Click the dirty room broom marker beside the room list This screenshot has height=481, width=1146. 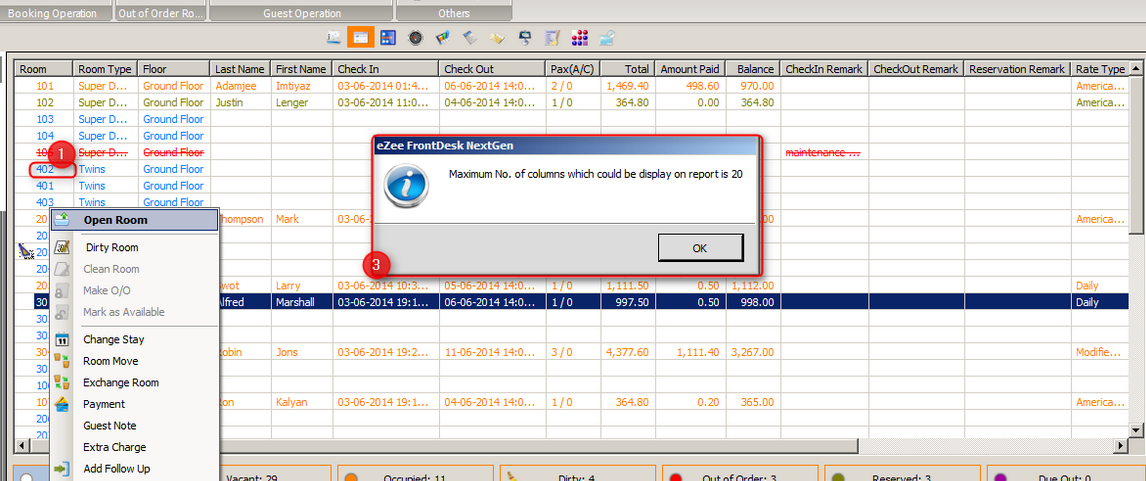[x=26, y=252]
